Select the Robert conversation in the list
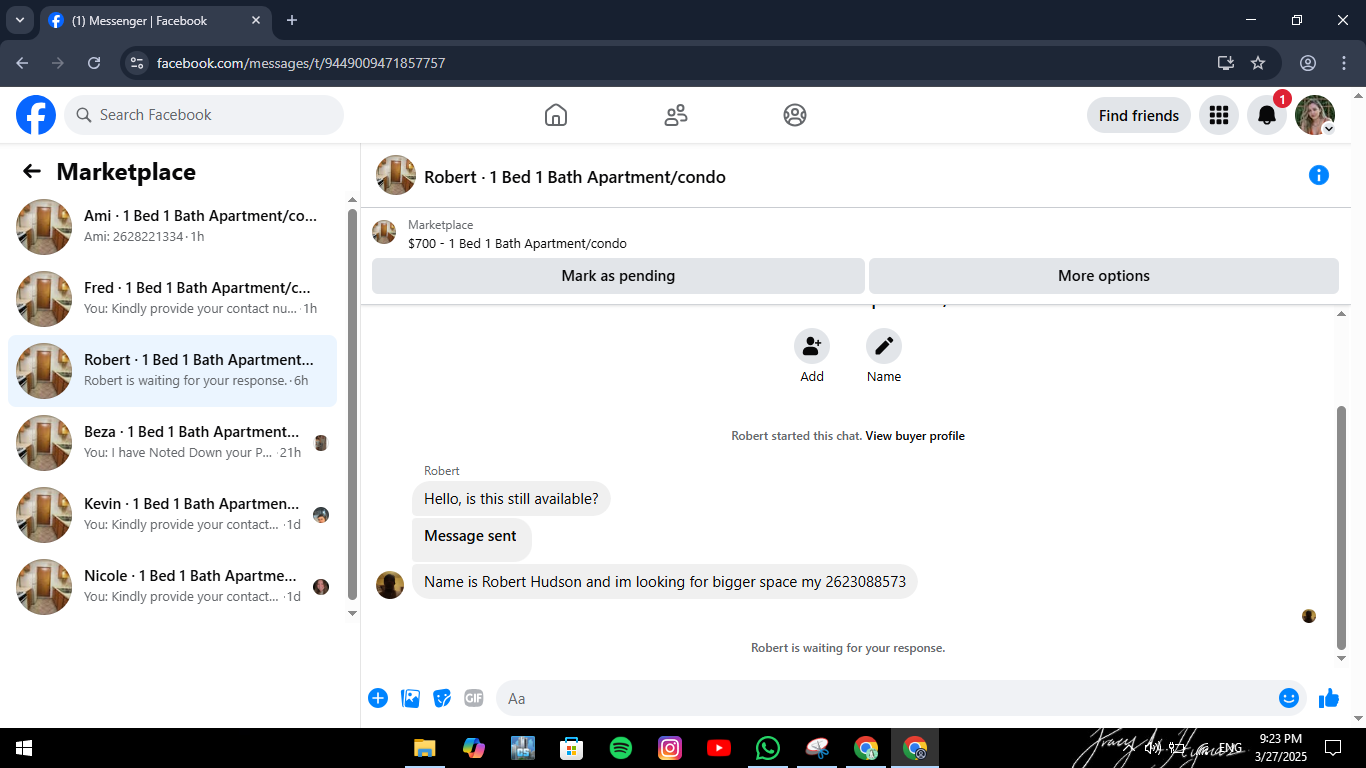 172,371
